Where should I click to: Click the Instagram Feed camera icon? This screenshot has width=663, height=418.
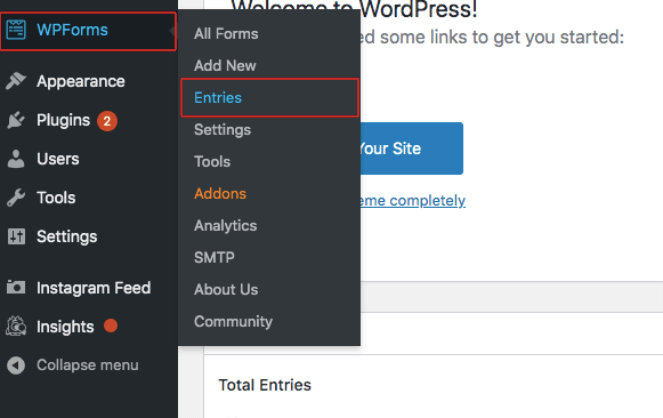(16, 287)
